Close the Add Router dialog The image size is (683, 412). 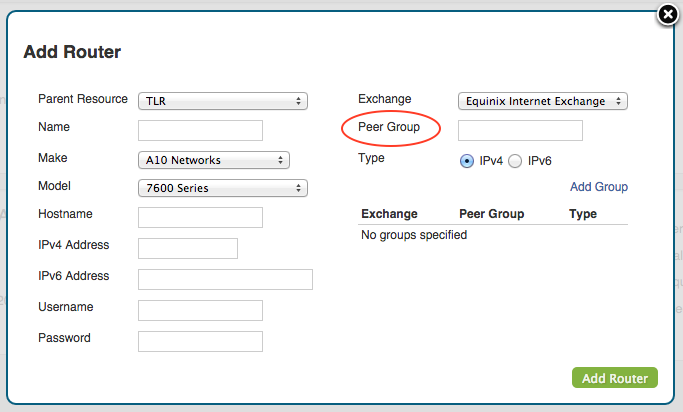click(x=668, y=14)
